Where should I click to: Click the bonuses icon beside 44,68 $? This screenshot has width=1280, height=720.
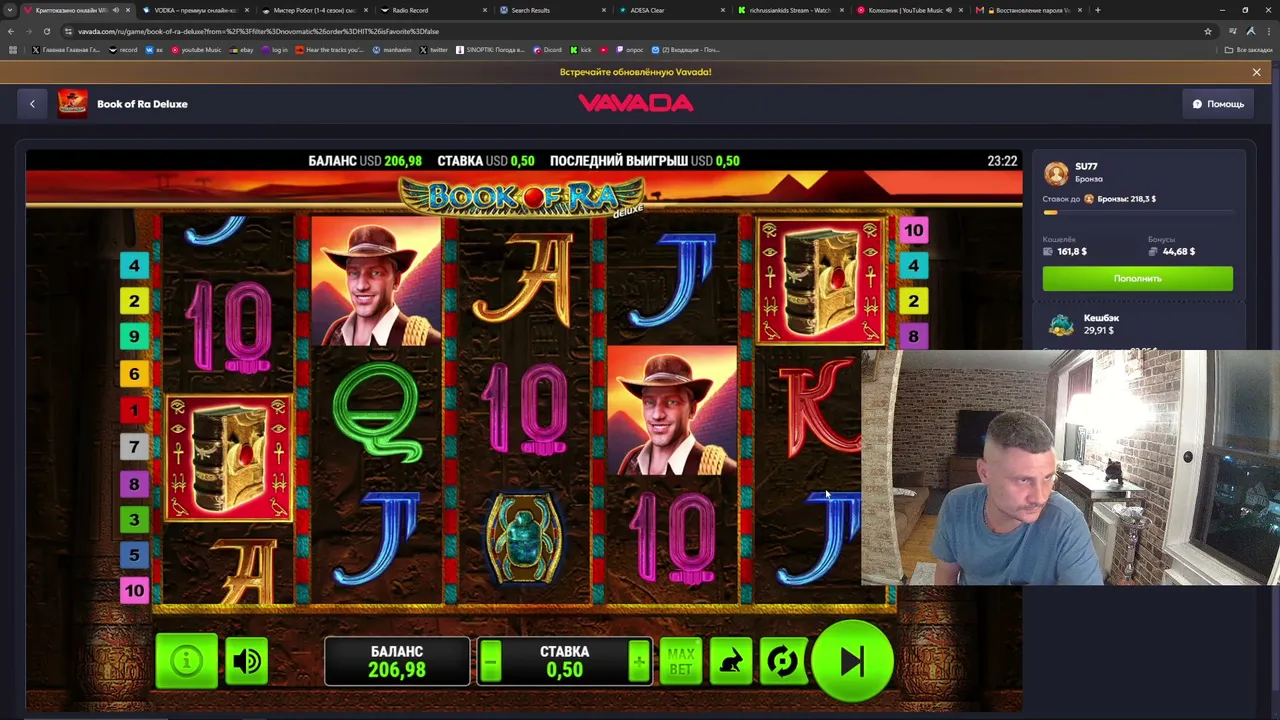tap(1153, 251)
